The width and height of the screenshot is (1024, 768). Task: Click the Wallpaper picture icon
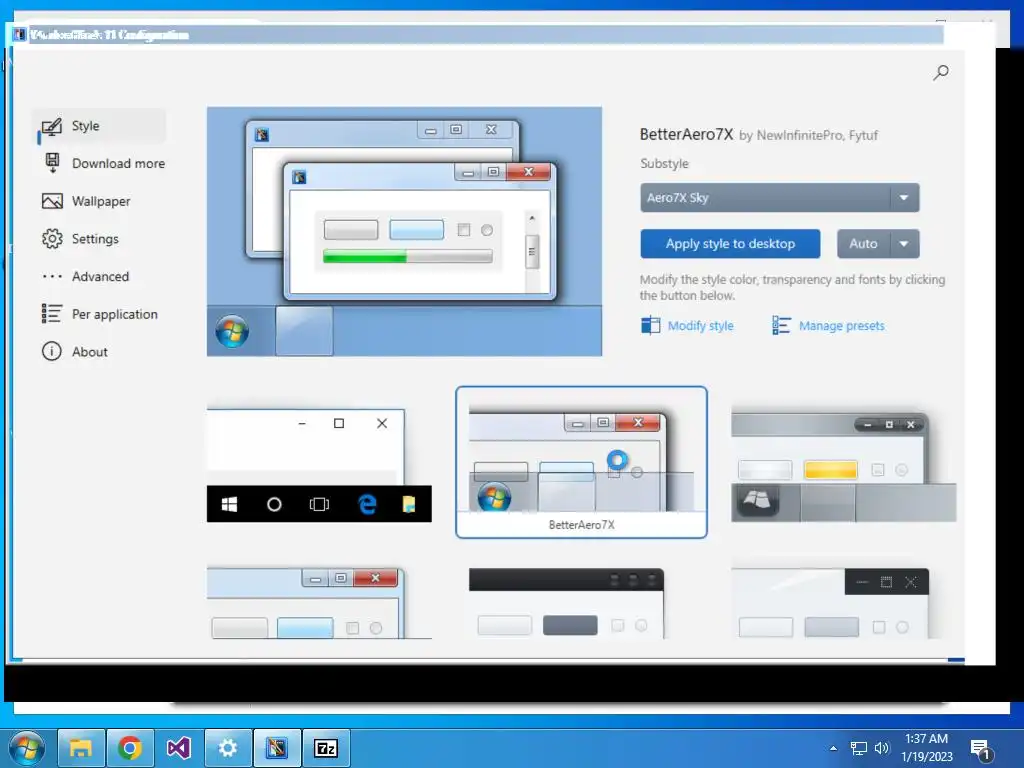[52, 201]
